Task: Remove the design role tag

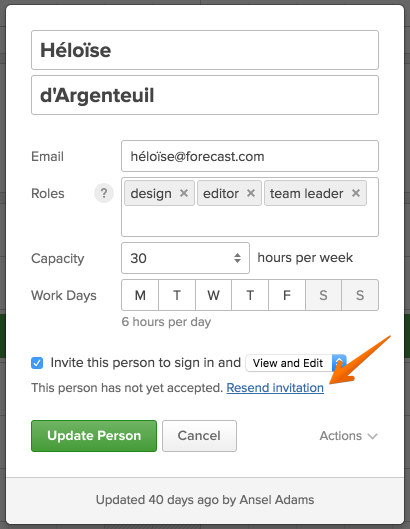Action: point(184,193)
